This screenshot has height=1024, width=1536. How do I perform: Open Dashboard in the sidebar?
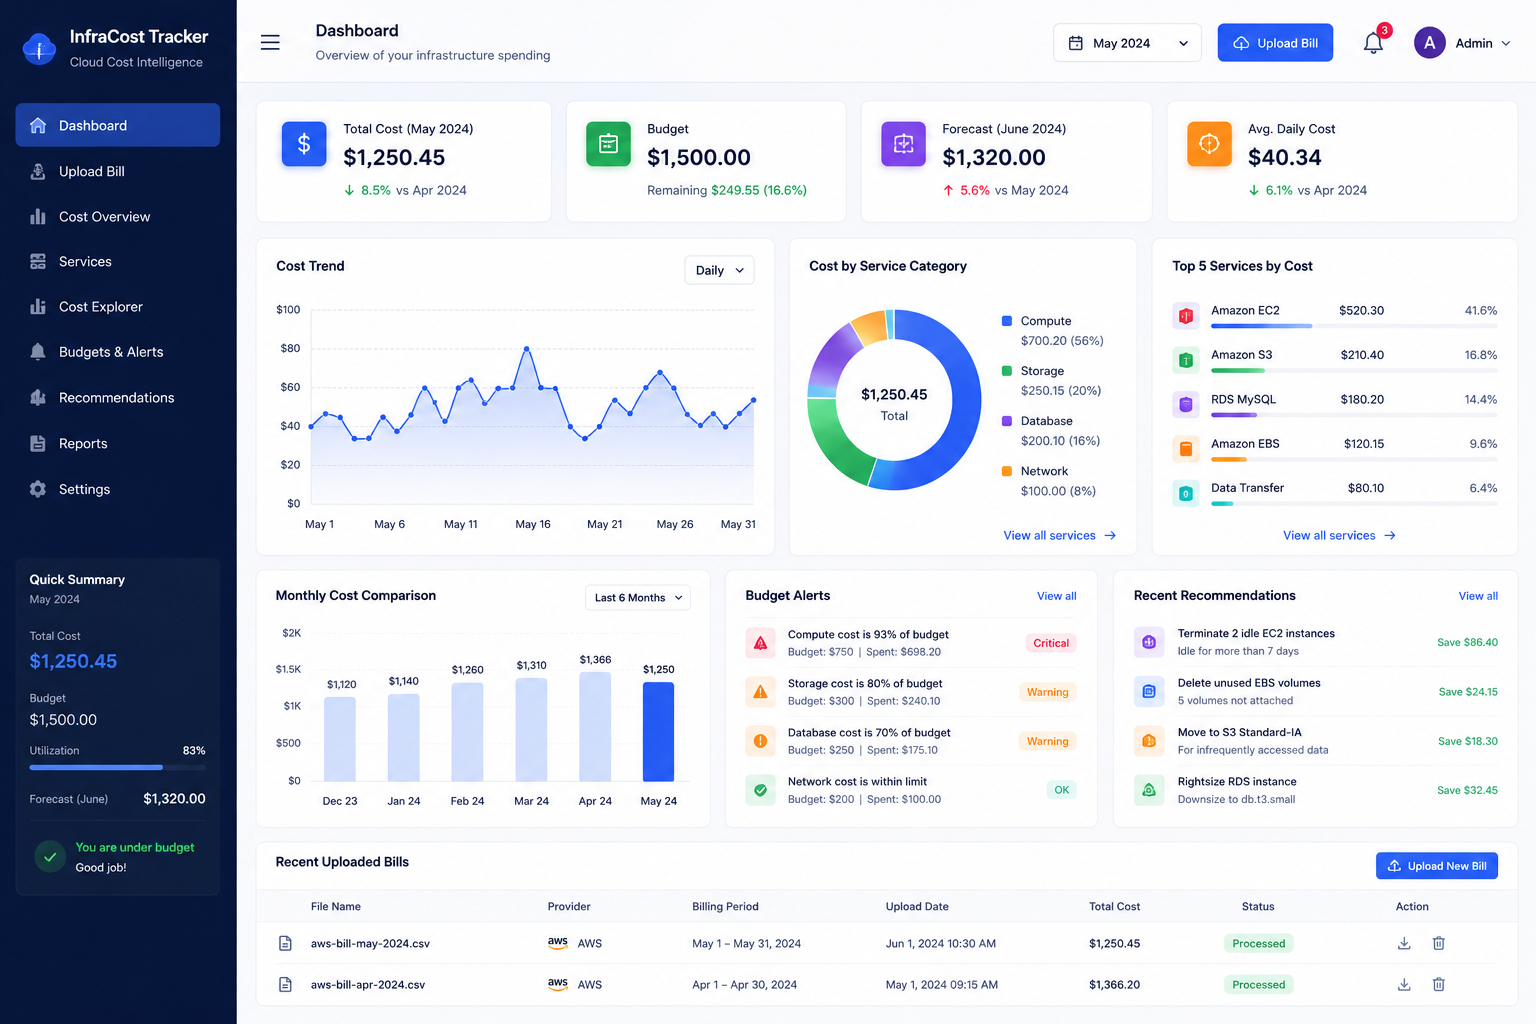118,125
